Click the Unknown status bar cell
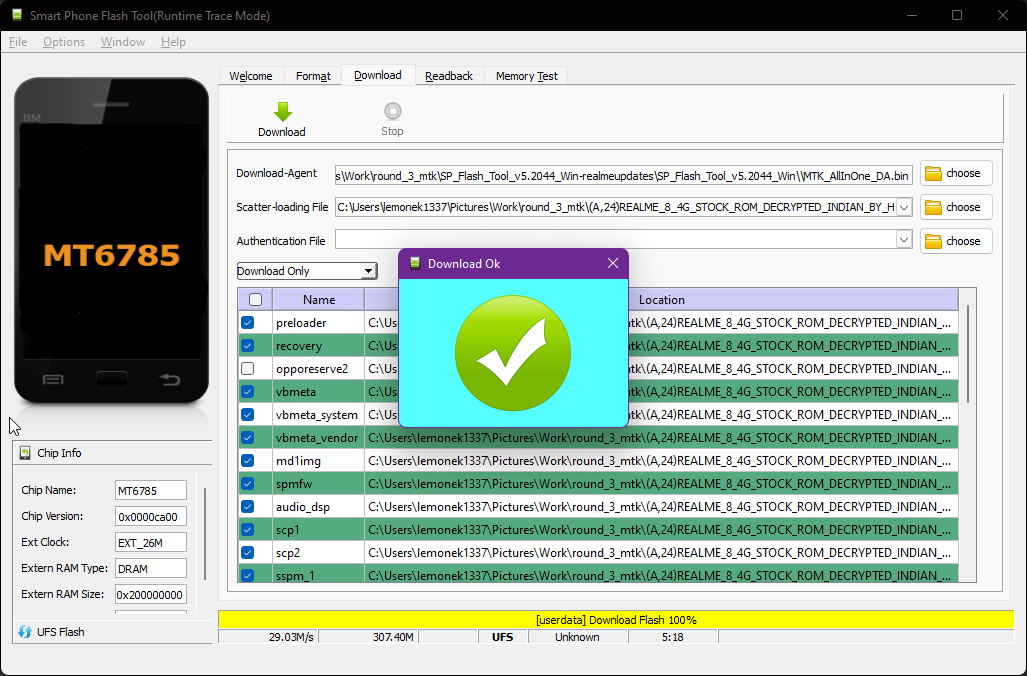 tap(577, 637)
